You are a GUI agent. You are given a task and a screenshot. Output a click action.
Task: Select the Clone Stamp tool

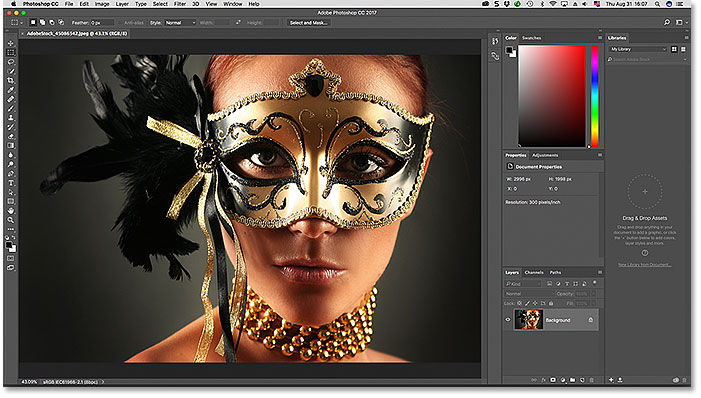pos(11,118)
